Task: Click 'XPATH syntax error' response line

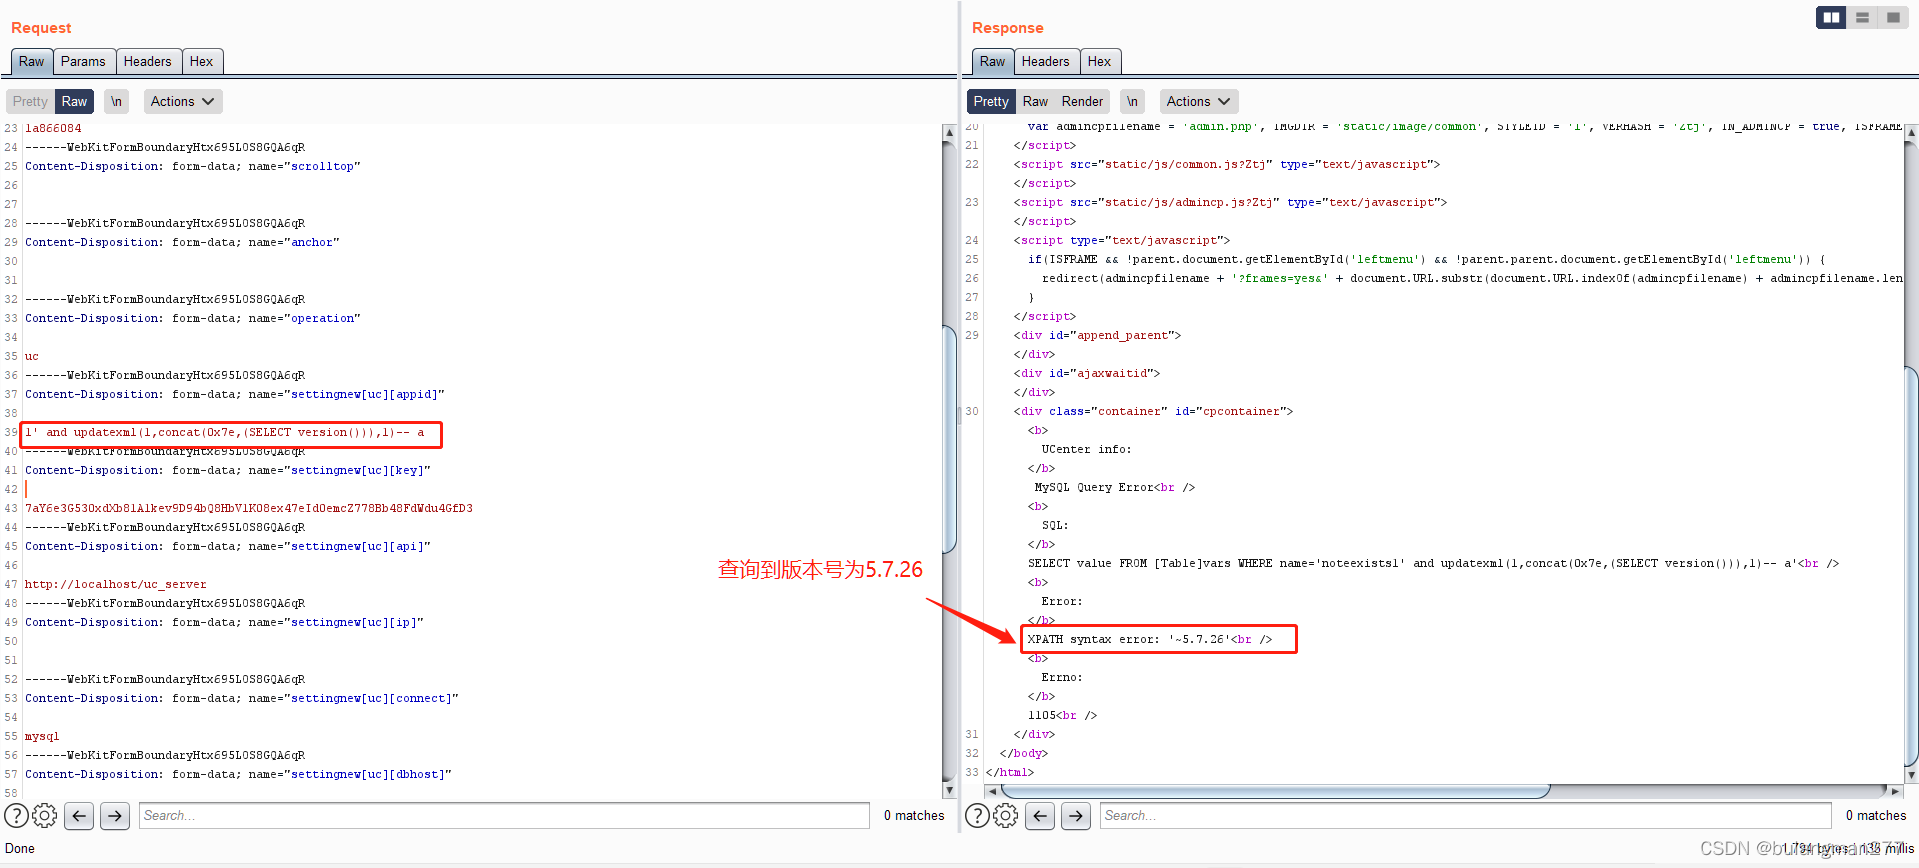Action: 1150,640
